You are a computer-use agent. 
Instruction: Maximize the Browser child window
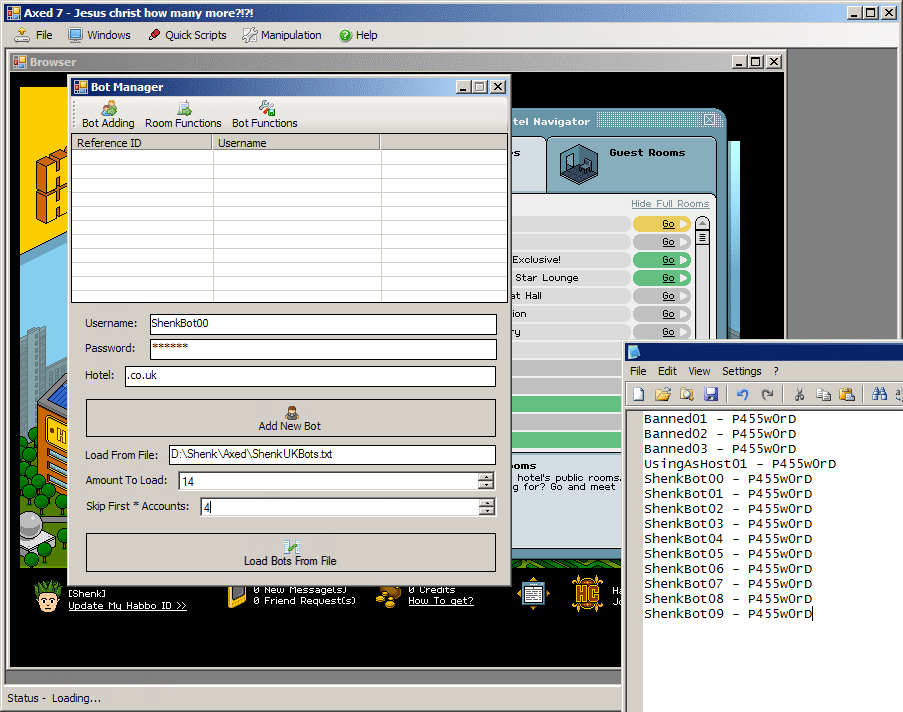pyautogui.click(x=756, y=62)
